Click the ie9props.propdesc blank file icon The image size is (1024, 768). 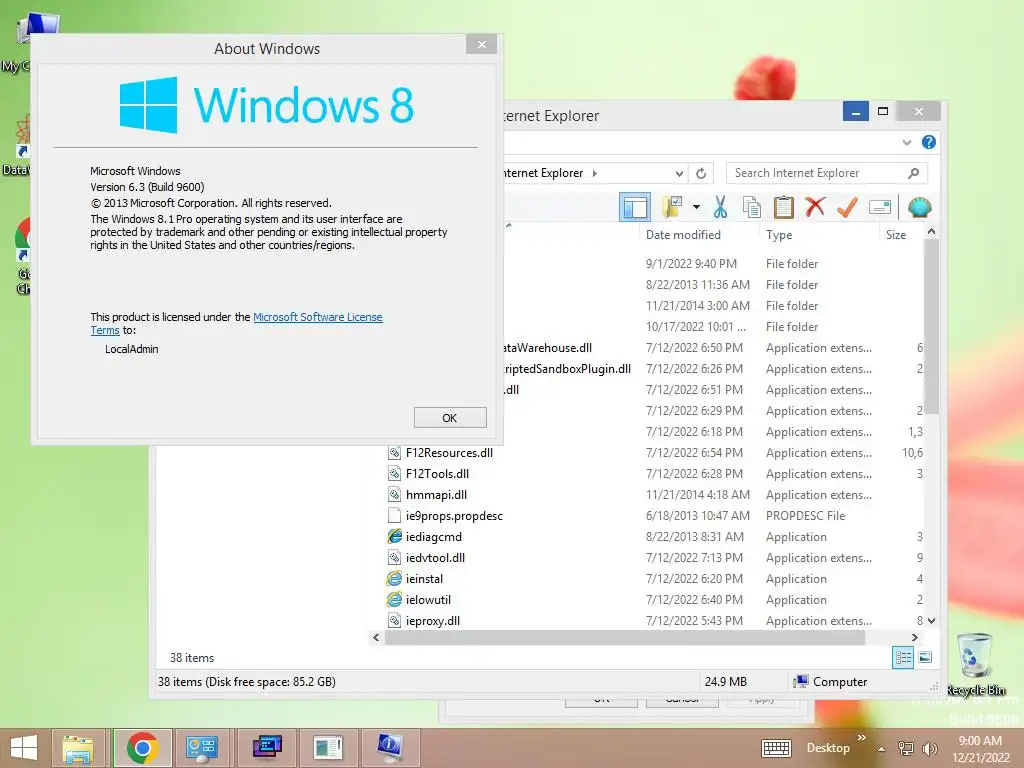tap(394, 515)
